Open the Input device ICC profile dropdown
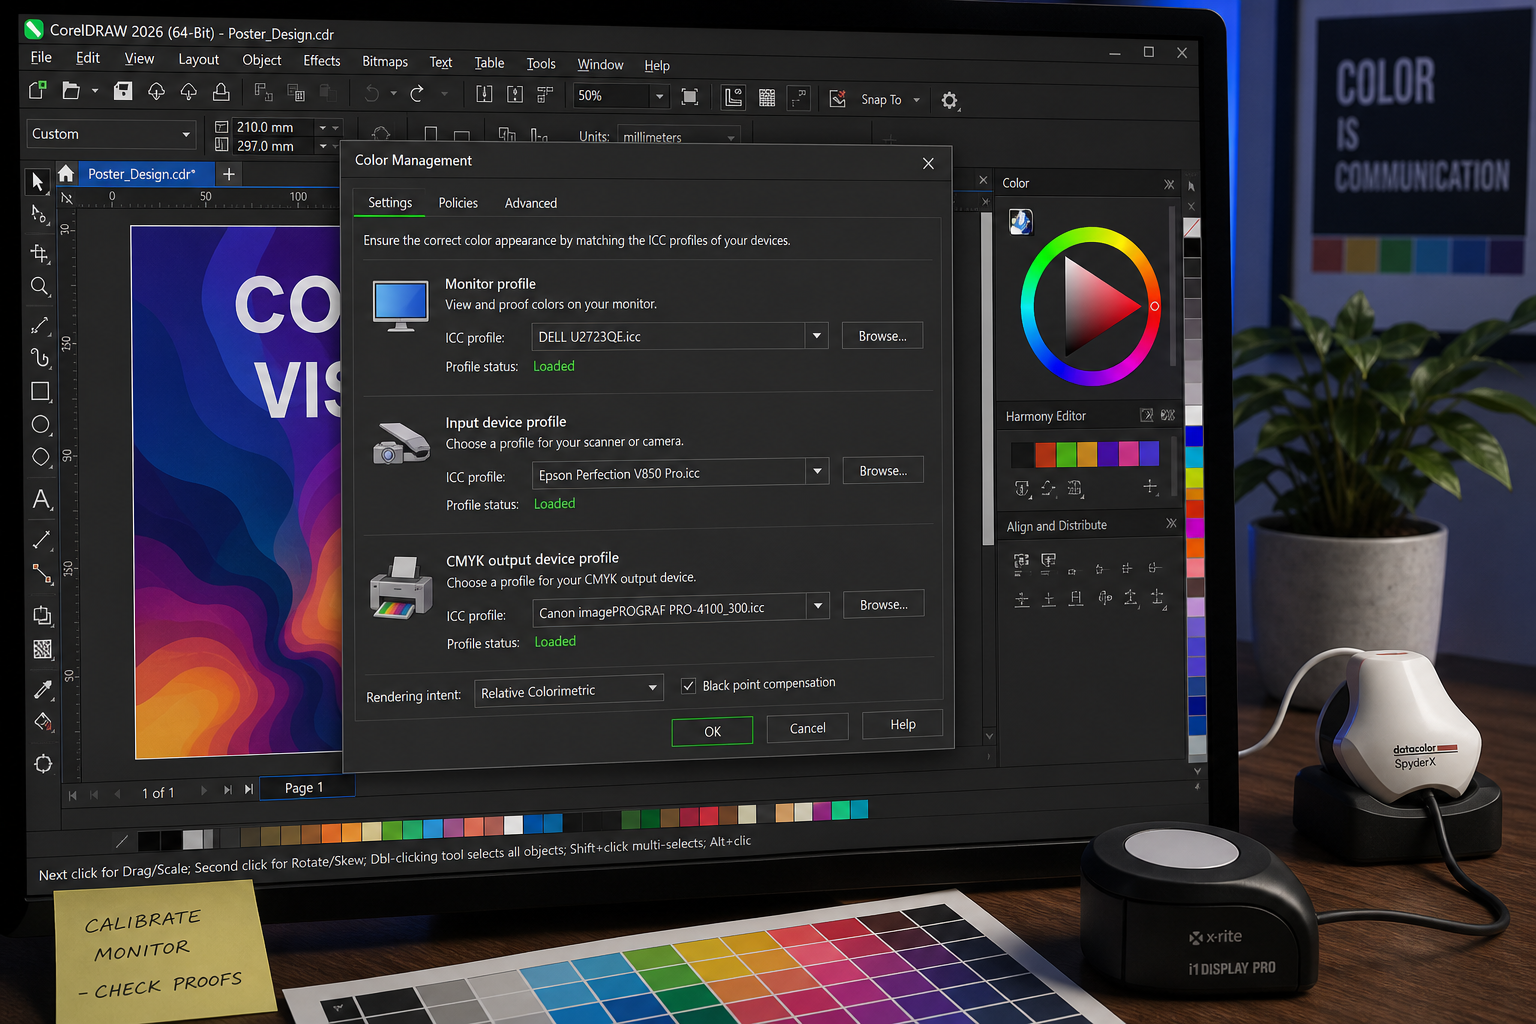This screenshot has width=1536, height=1024. tap(818, 471)
